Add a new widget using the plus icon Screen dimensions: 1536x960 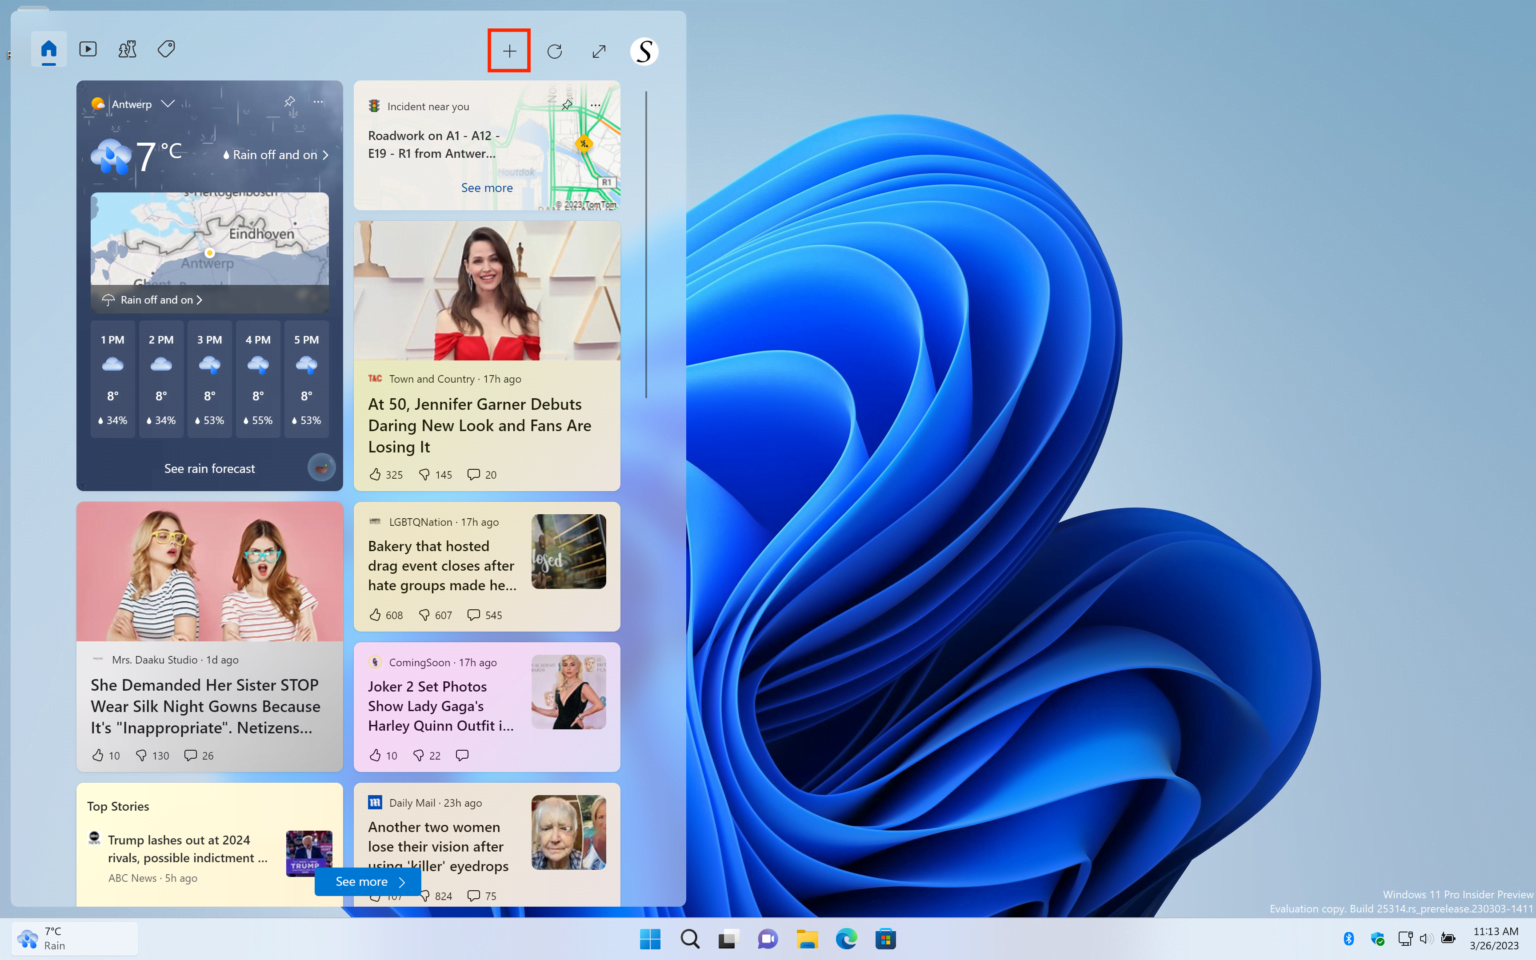click(508, 50)
